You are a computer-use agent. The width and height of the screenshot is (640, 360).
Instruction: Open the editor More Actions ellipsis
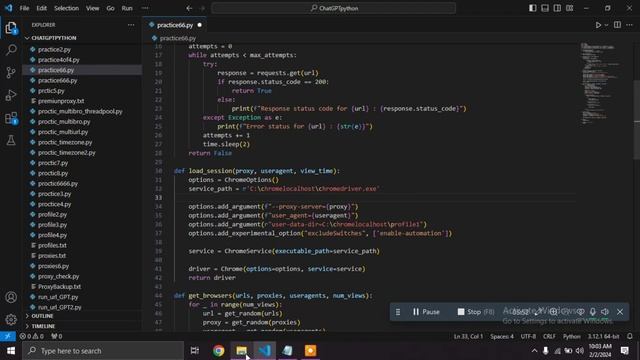(629, 25)
